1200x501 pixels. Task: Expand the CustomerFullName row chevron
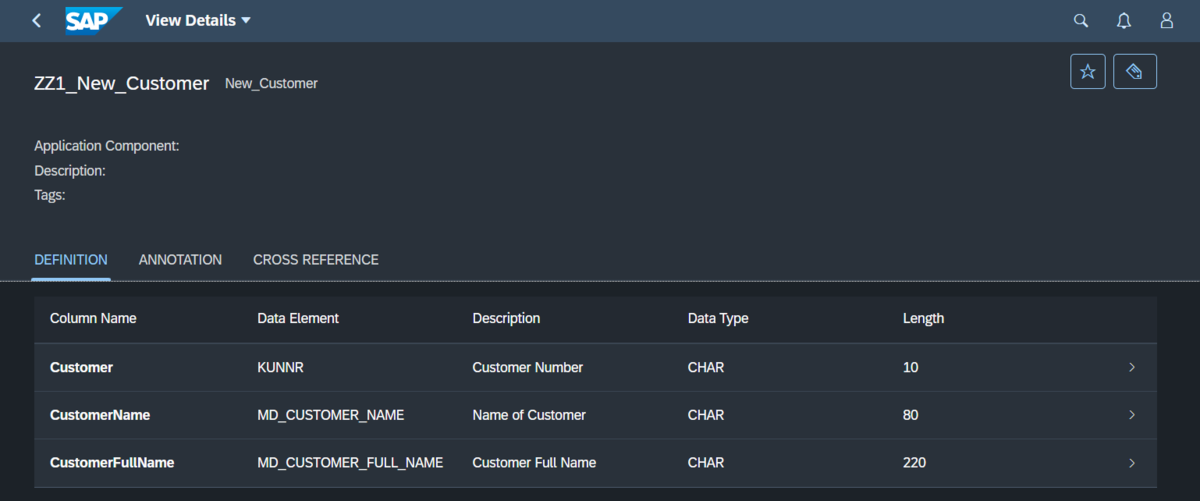[x=1132, y=463]
